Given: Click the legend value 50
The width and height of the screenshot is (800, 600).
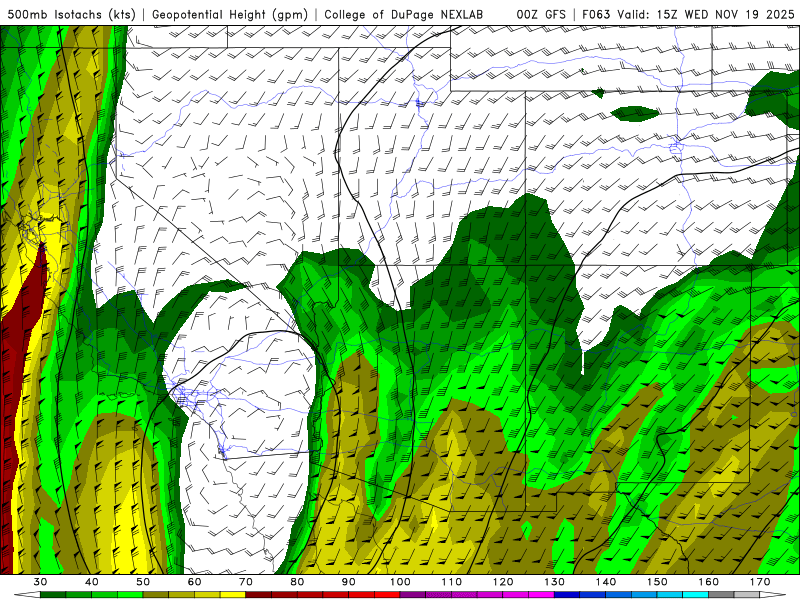Looking at the screenshot, I should tap(143, 582).
